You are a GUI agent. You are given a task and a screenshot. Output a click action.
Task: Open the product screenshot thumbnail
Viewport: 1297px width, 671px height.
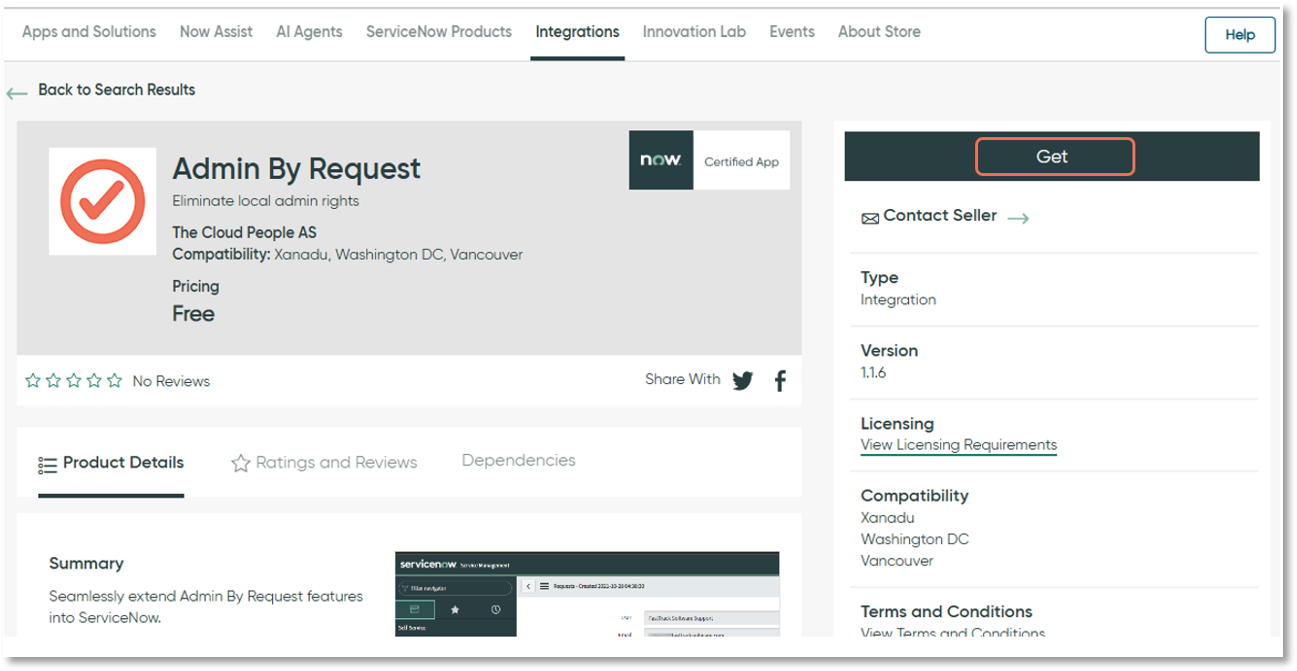587,594
